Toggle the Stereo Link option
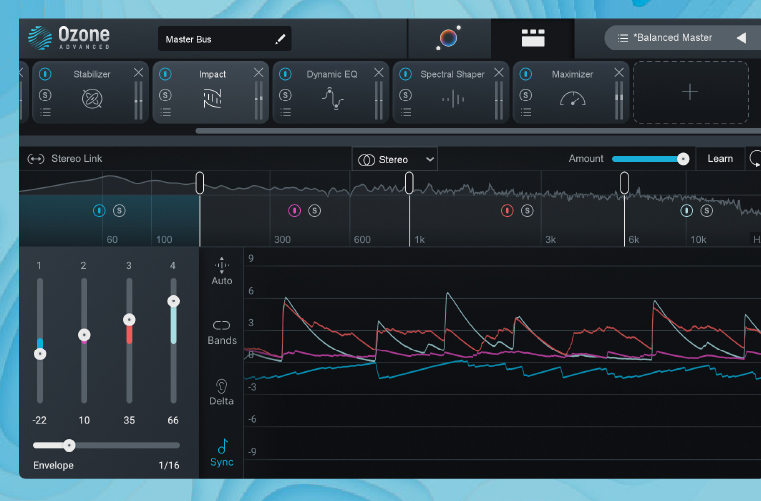The height and width of the screenshot is (501, 761). tap(65, 159)
